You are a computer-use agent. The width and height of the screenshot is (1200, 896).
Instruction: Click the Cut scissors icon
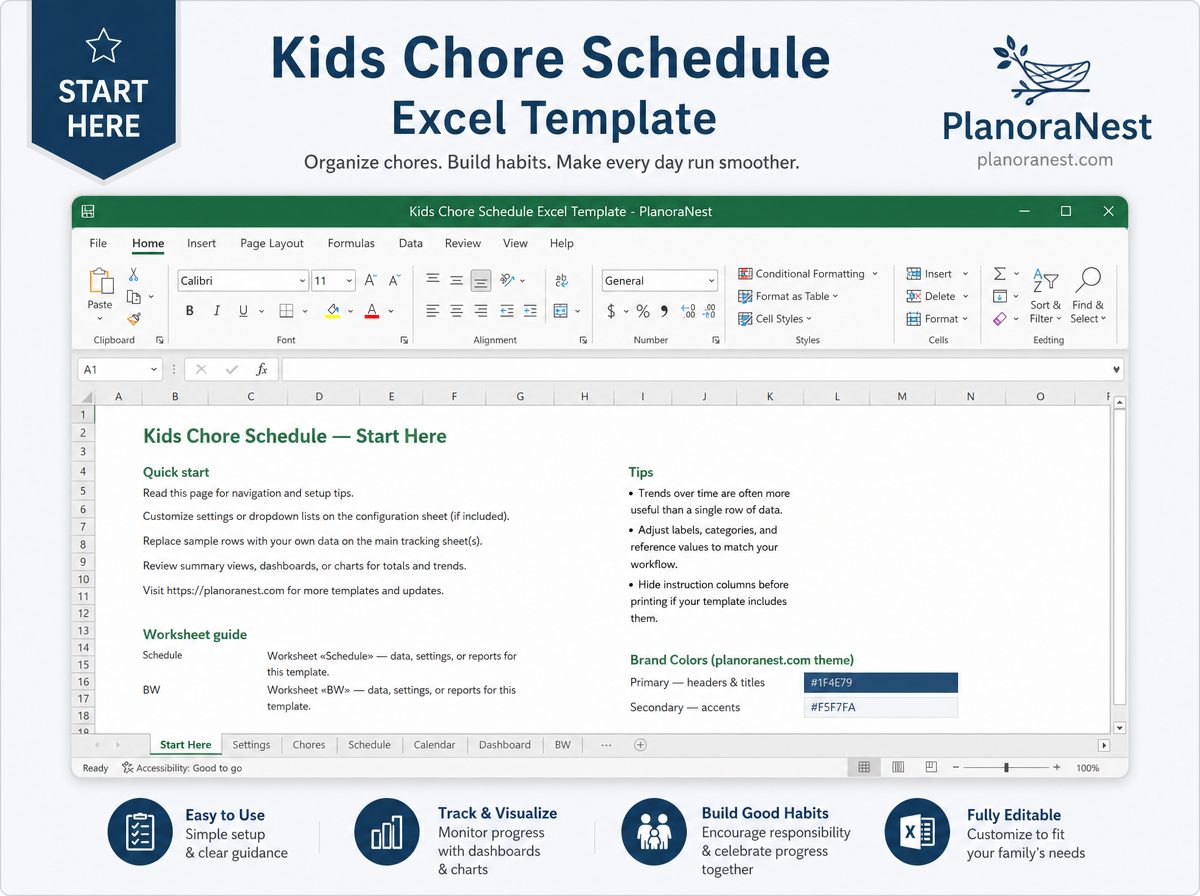coord(133,275)
